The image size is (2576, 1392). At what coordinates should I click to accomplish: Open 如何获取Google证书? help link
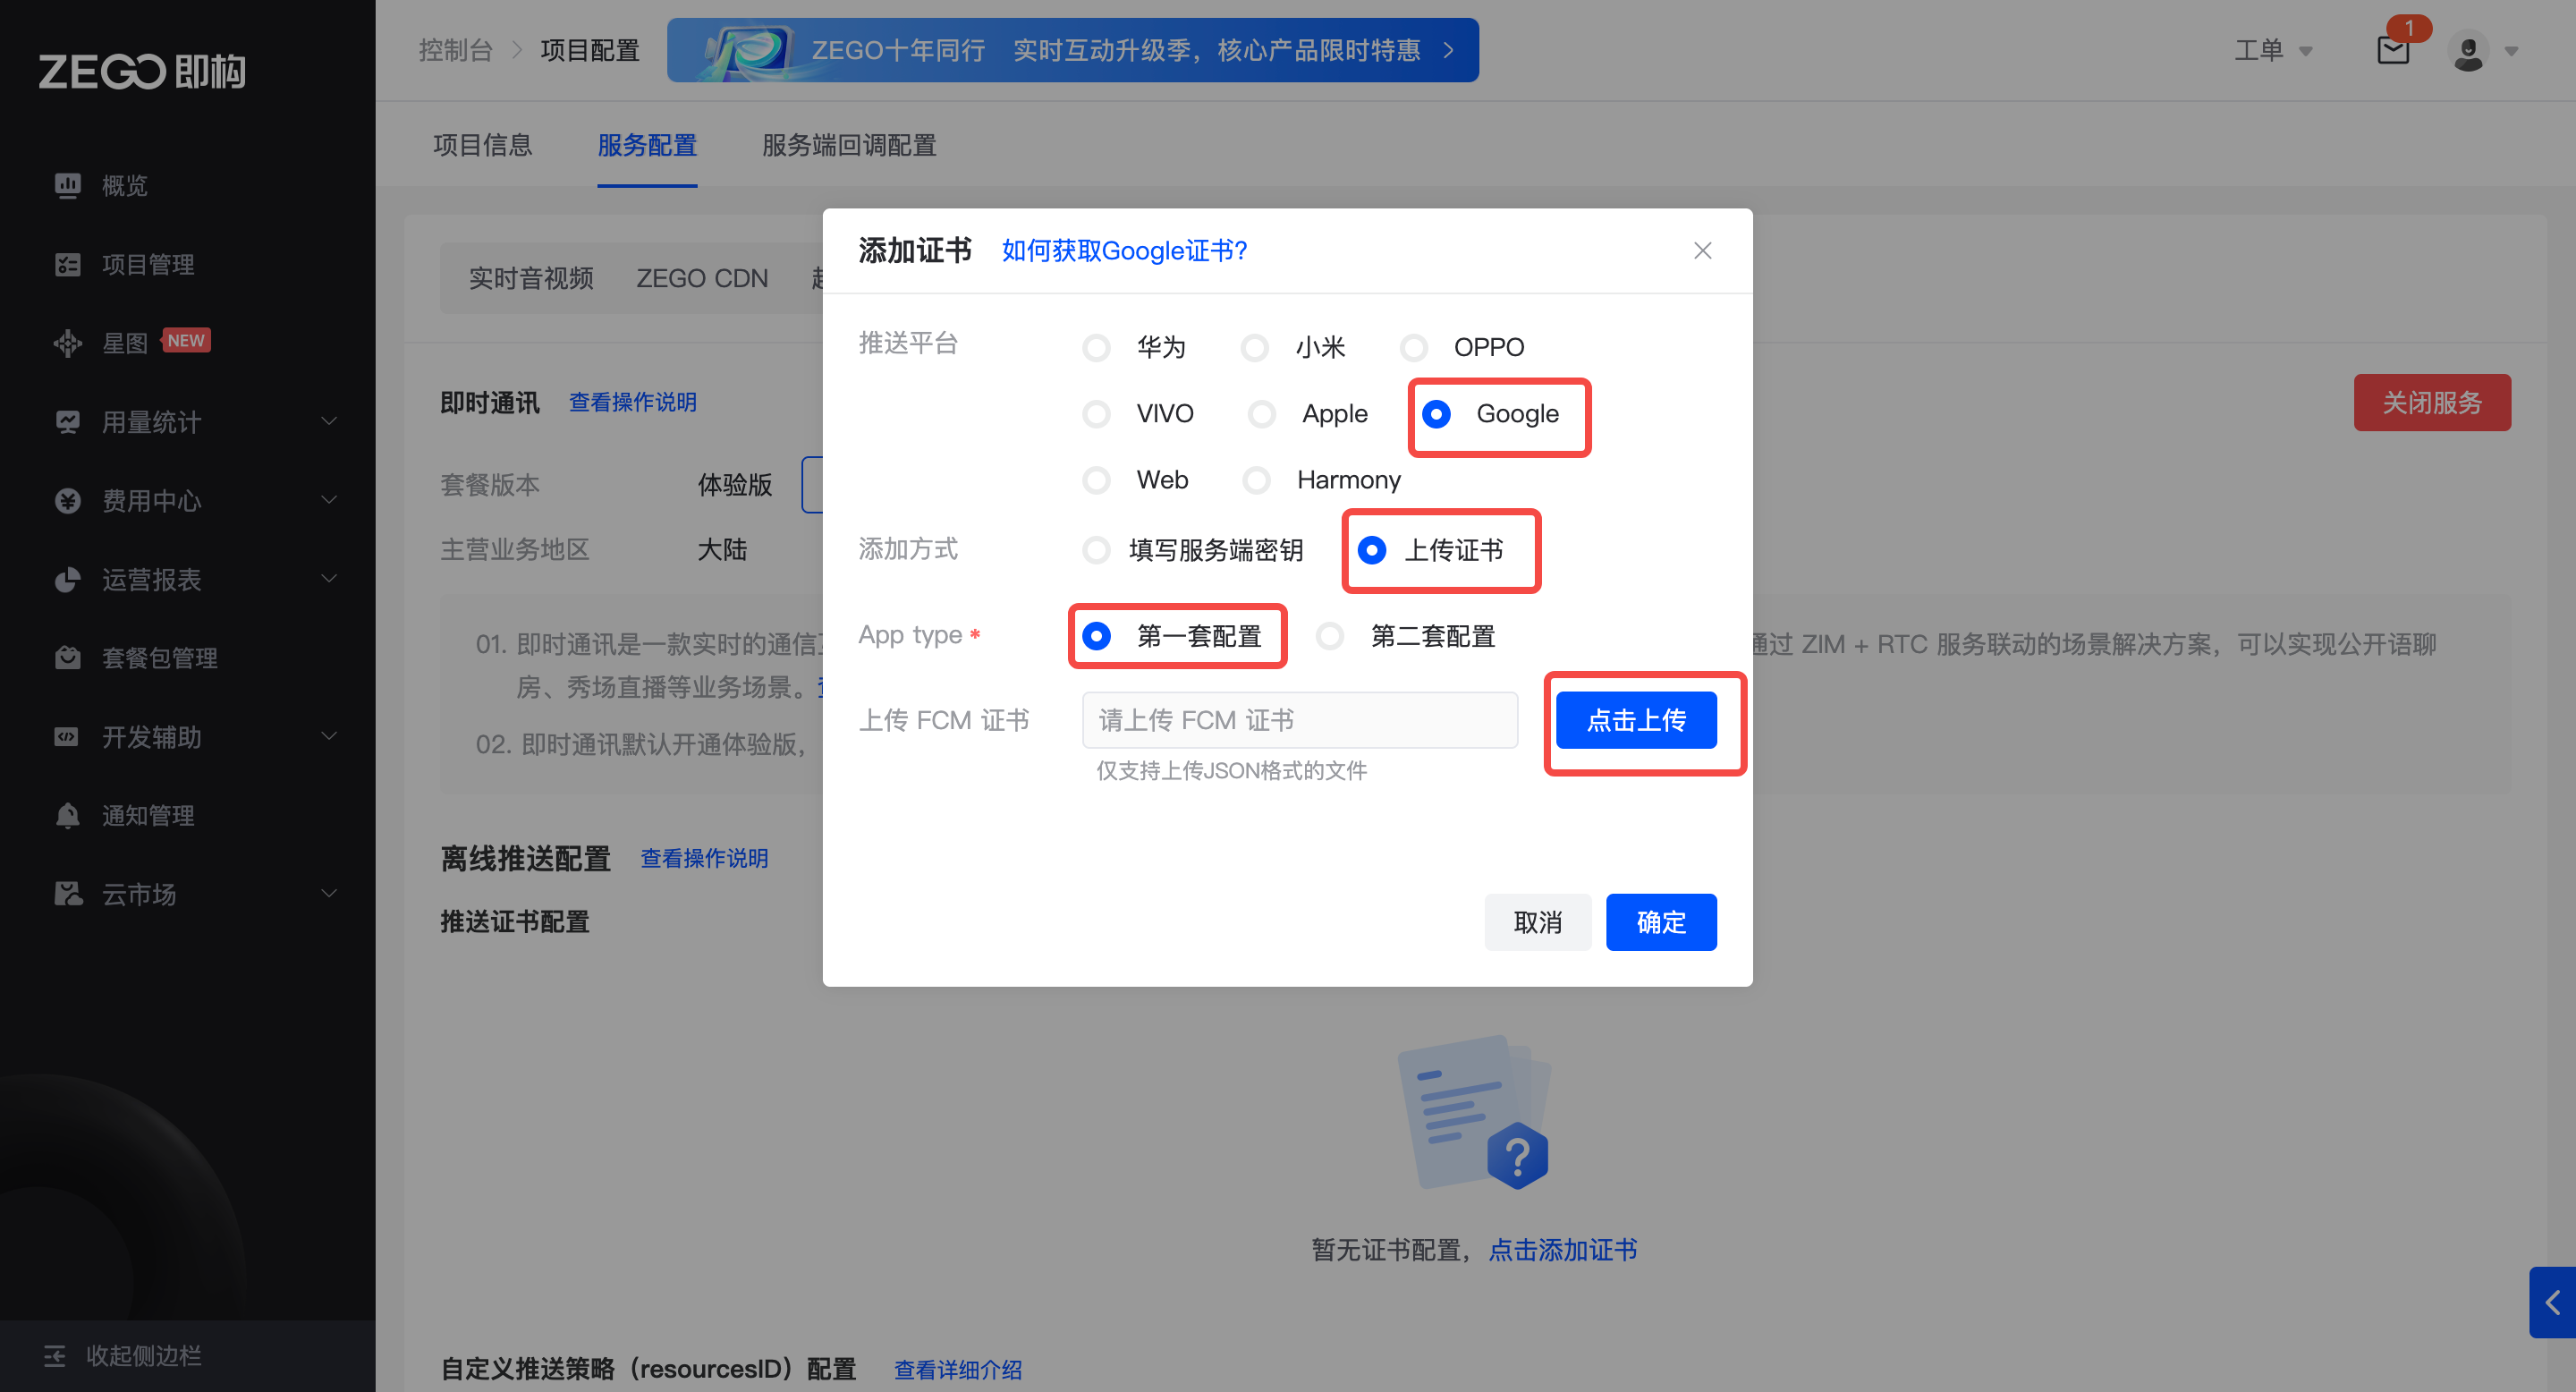coord(1124,250)
